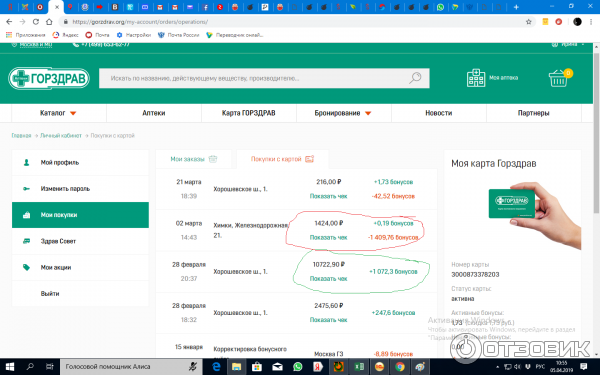This screenshot has height=375, width=600.
Task: Open Excel from the taskbar
Action: (359, 367)
